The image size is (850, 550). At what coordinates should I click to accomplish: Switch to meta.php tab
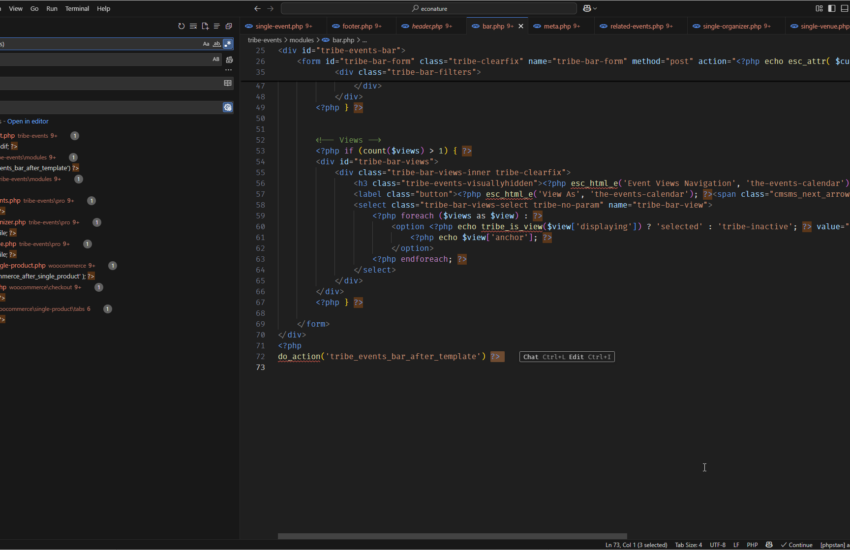tap(562, 26)
